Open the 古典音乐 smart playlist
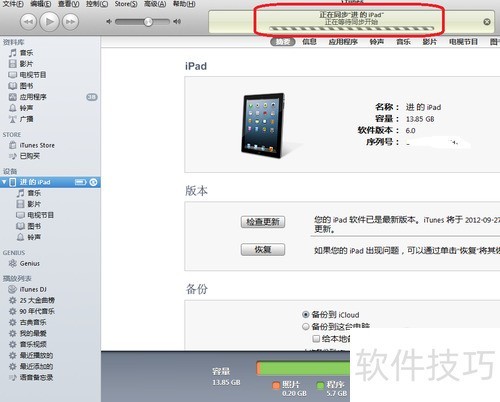This screenshot has width=500, height=402. [x=33, y=322]
